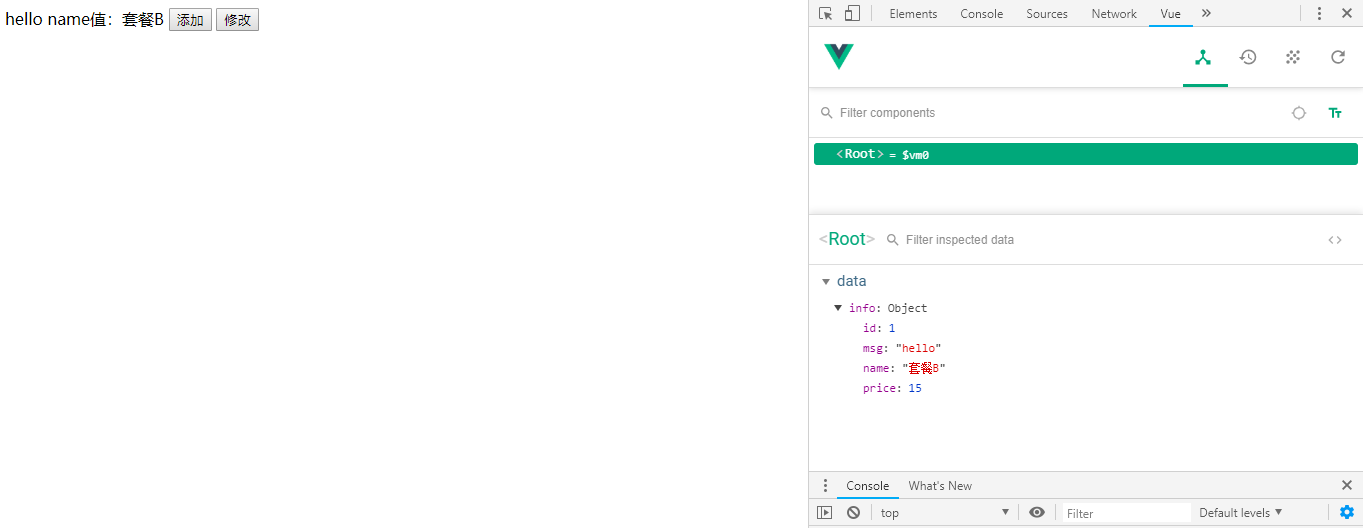Click the 修改 button
The height and width of the screenshot is (528, 1363).
[x=237, y=20]
